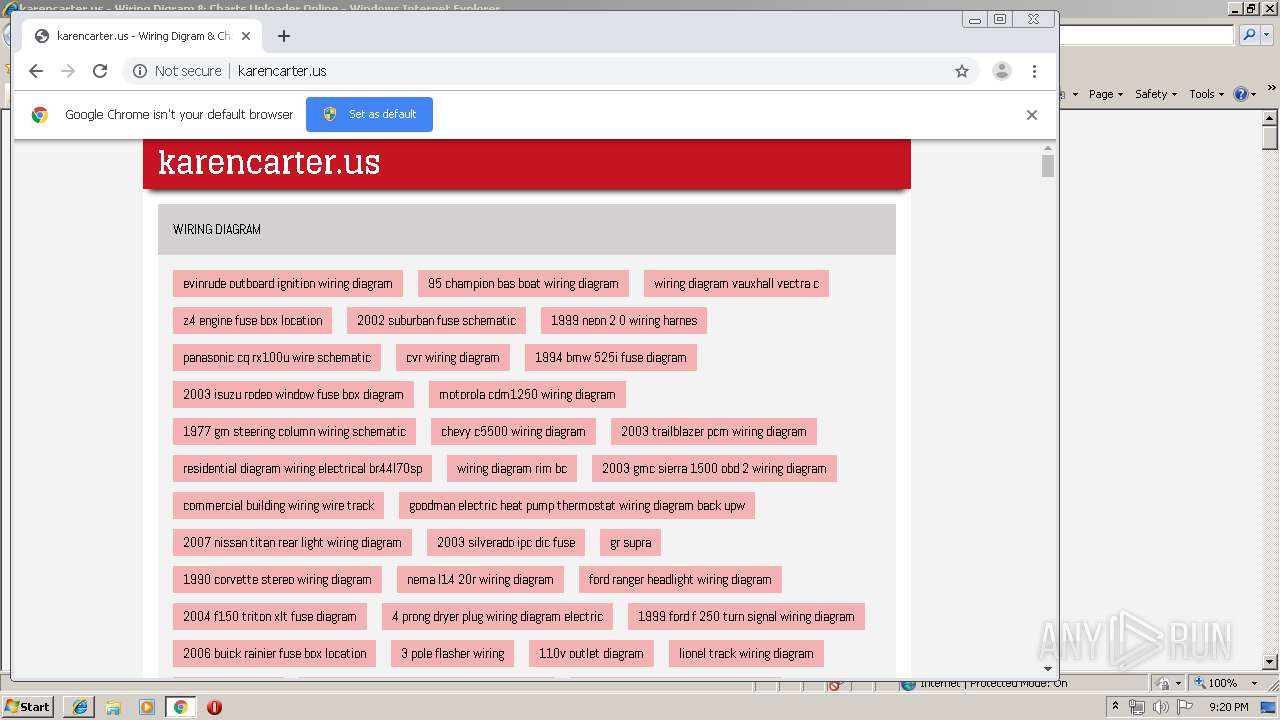Open cvr wiring diagram link
Screen dimensions: 1280x720
click(453, 358)
